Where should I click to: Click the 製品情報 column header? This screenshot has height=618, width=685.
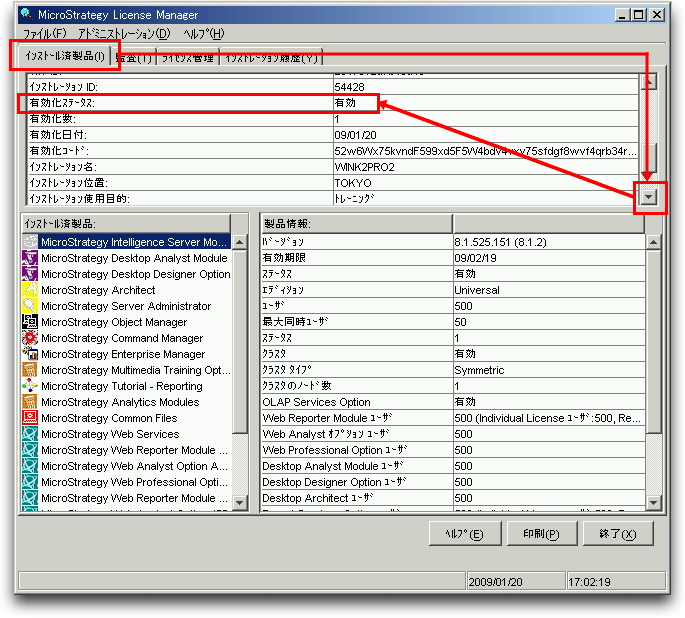(x=356, y=224)
